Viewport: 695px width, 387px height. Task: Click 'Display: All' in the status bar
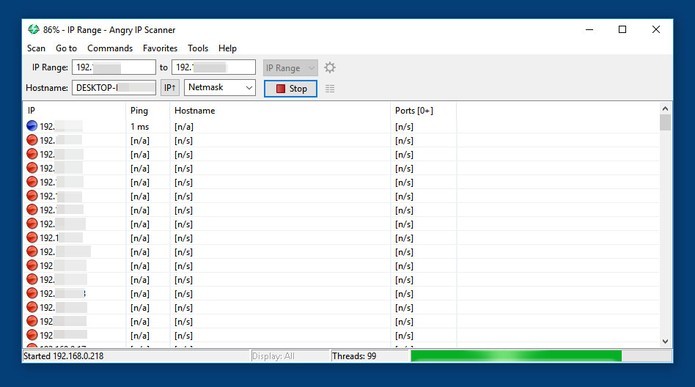pos(273,356)
